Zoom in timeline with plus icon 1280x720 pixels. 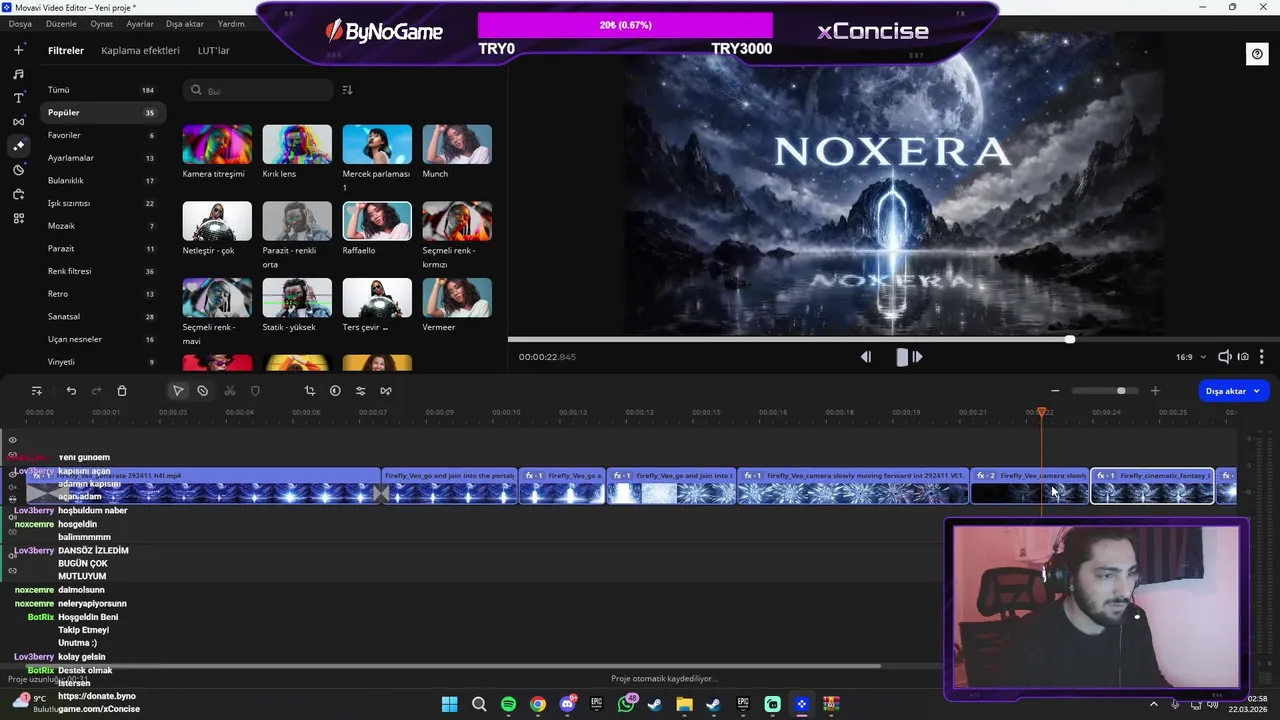[1155, 391]
